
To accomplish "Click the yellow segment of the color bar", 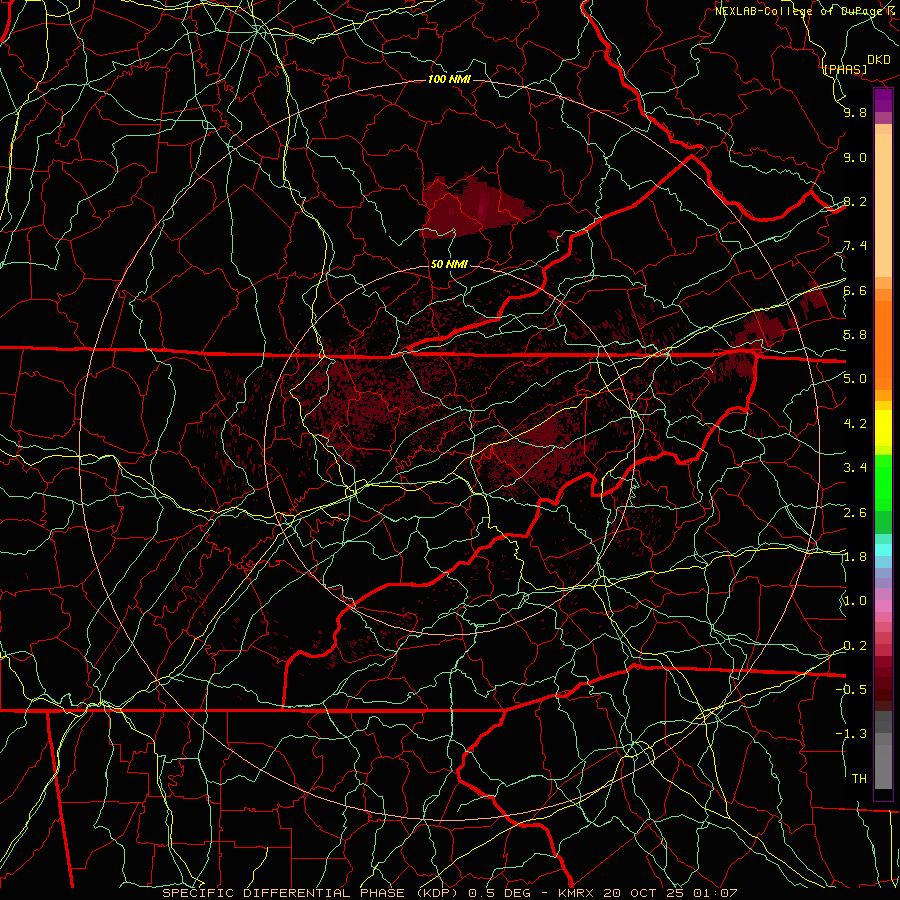I will (x=883, y=428).
